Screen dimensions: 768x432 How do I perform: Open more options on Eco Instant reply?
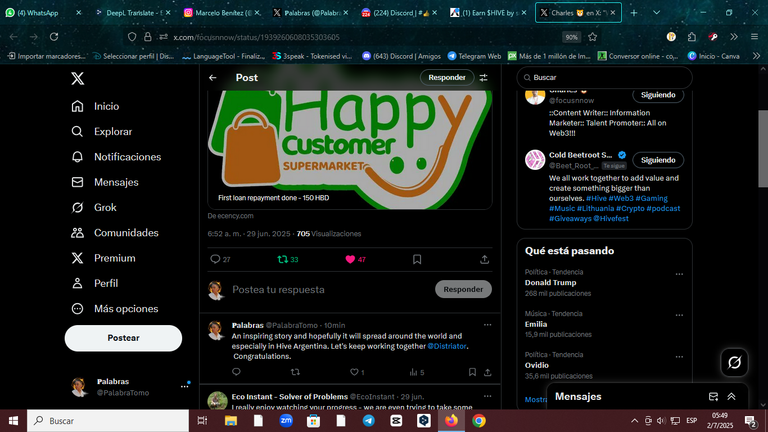(x=487, y=396)
